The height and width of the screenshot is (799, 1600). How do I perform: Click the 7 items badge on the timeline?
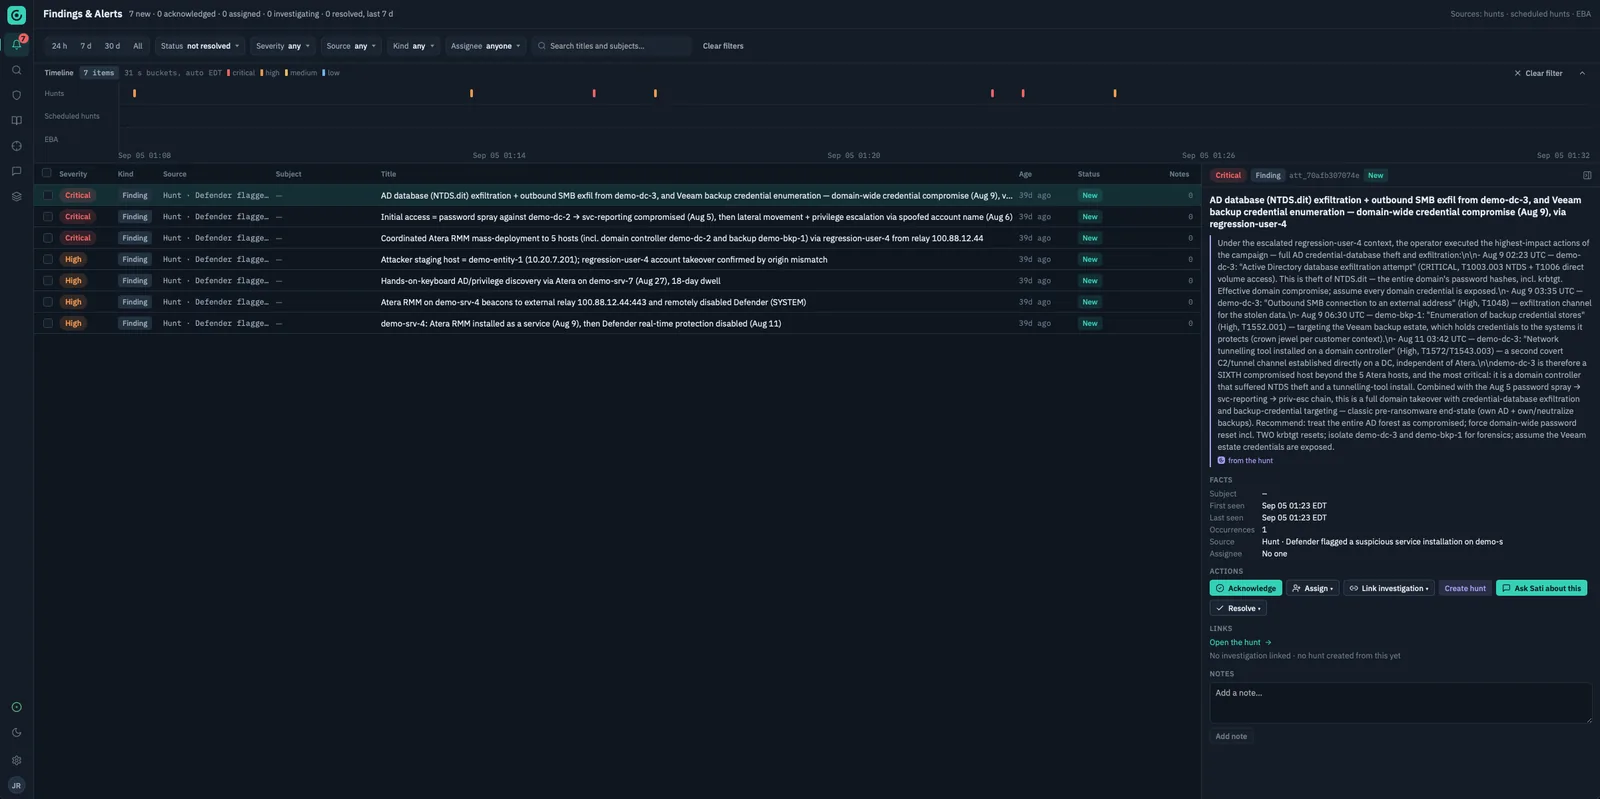click(x=99, y=73)
